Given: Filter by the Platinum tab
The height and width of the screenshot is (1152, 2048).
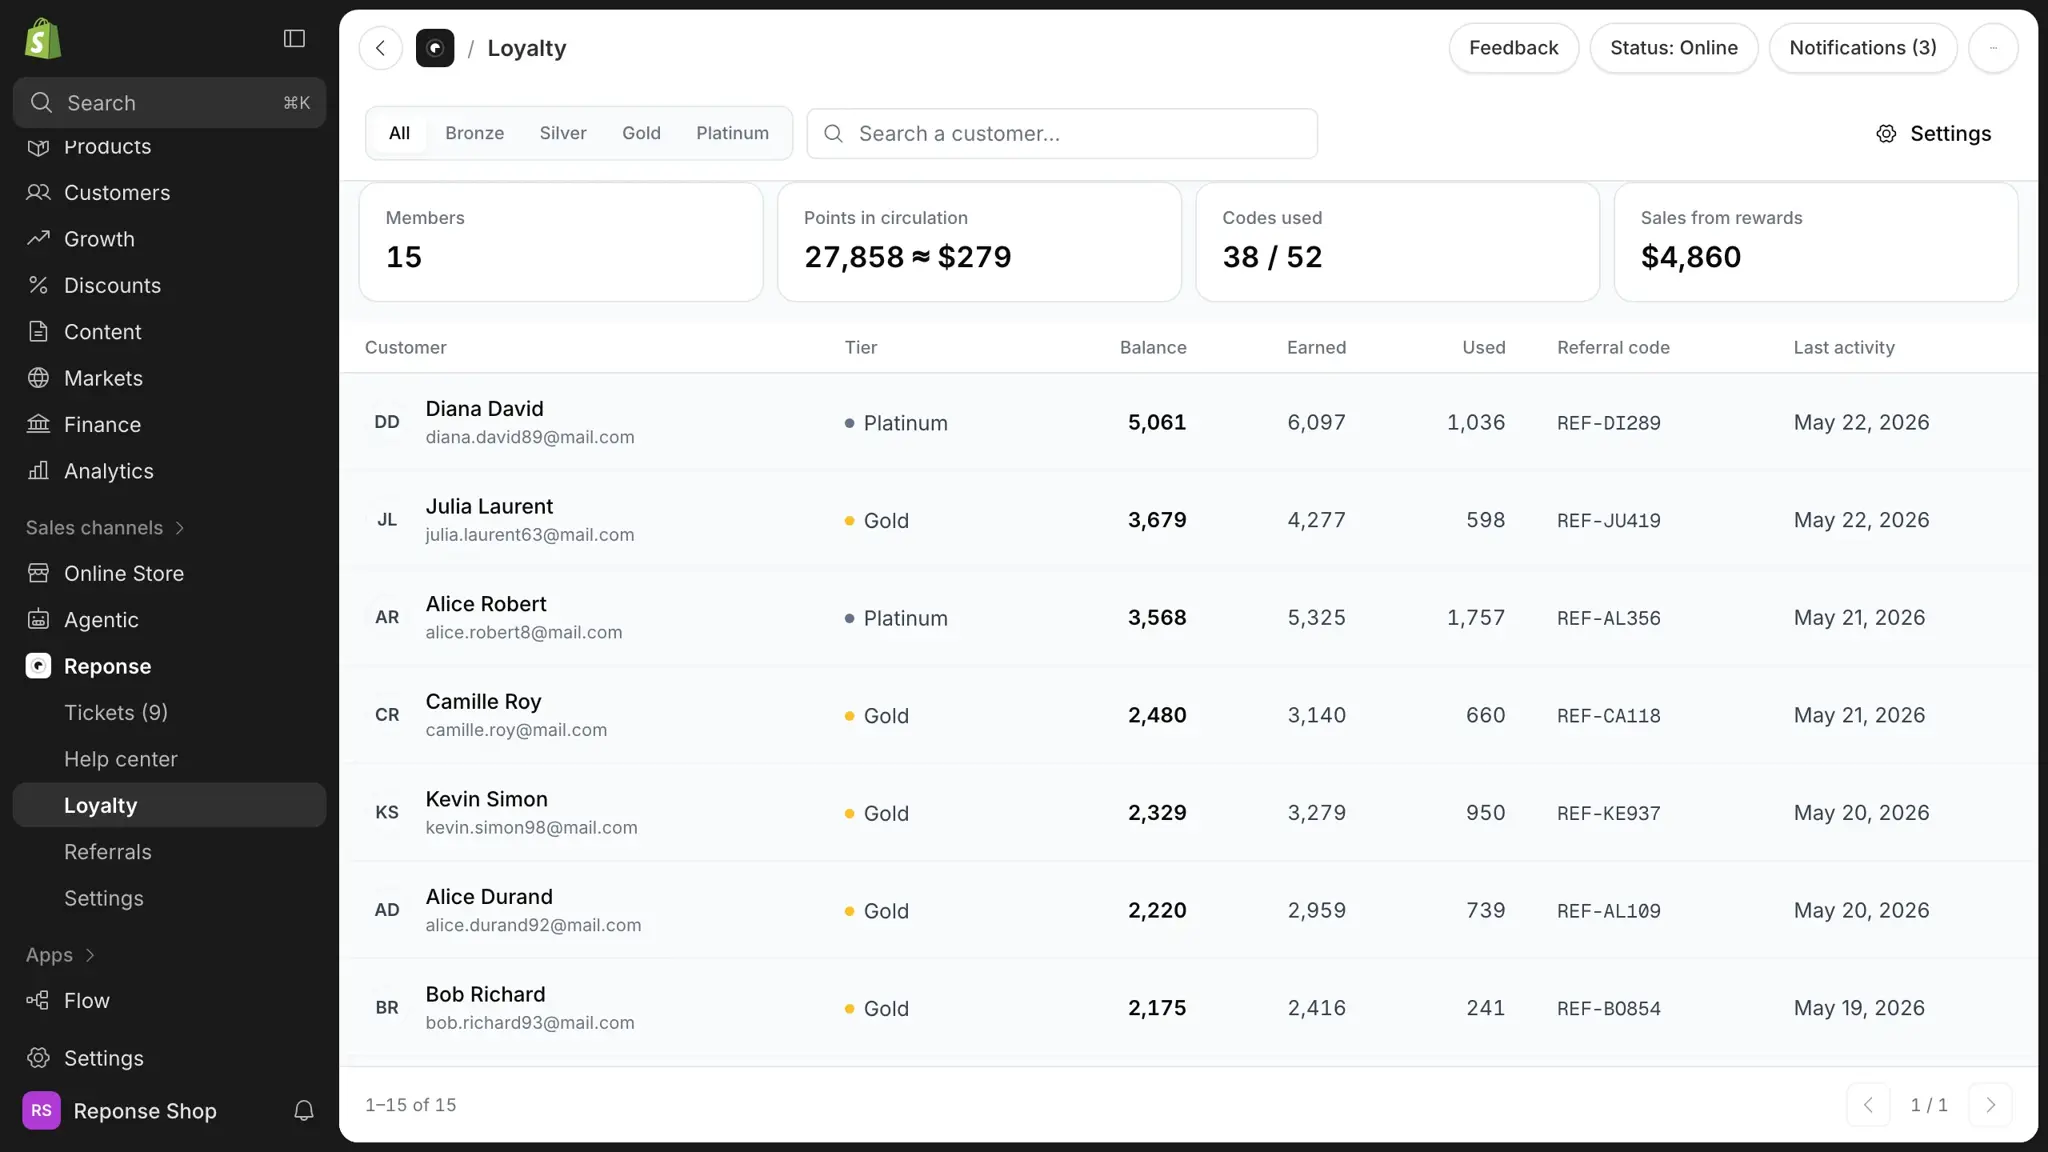Looking at the screenshot, I should tap(732, 133).
